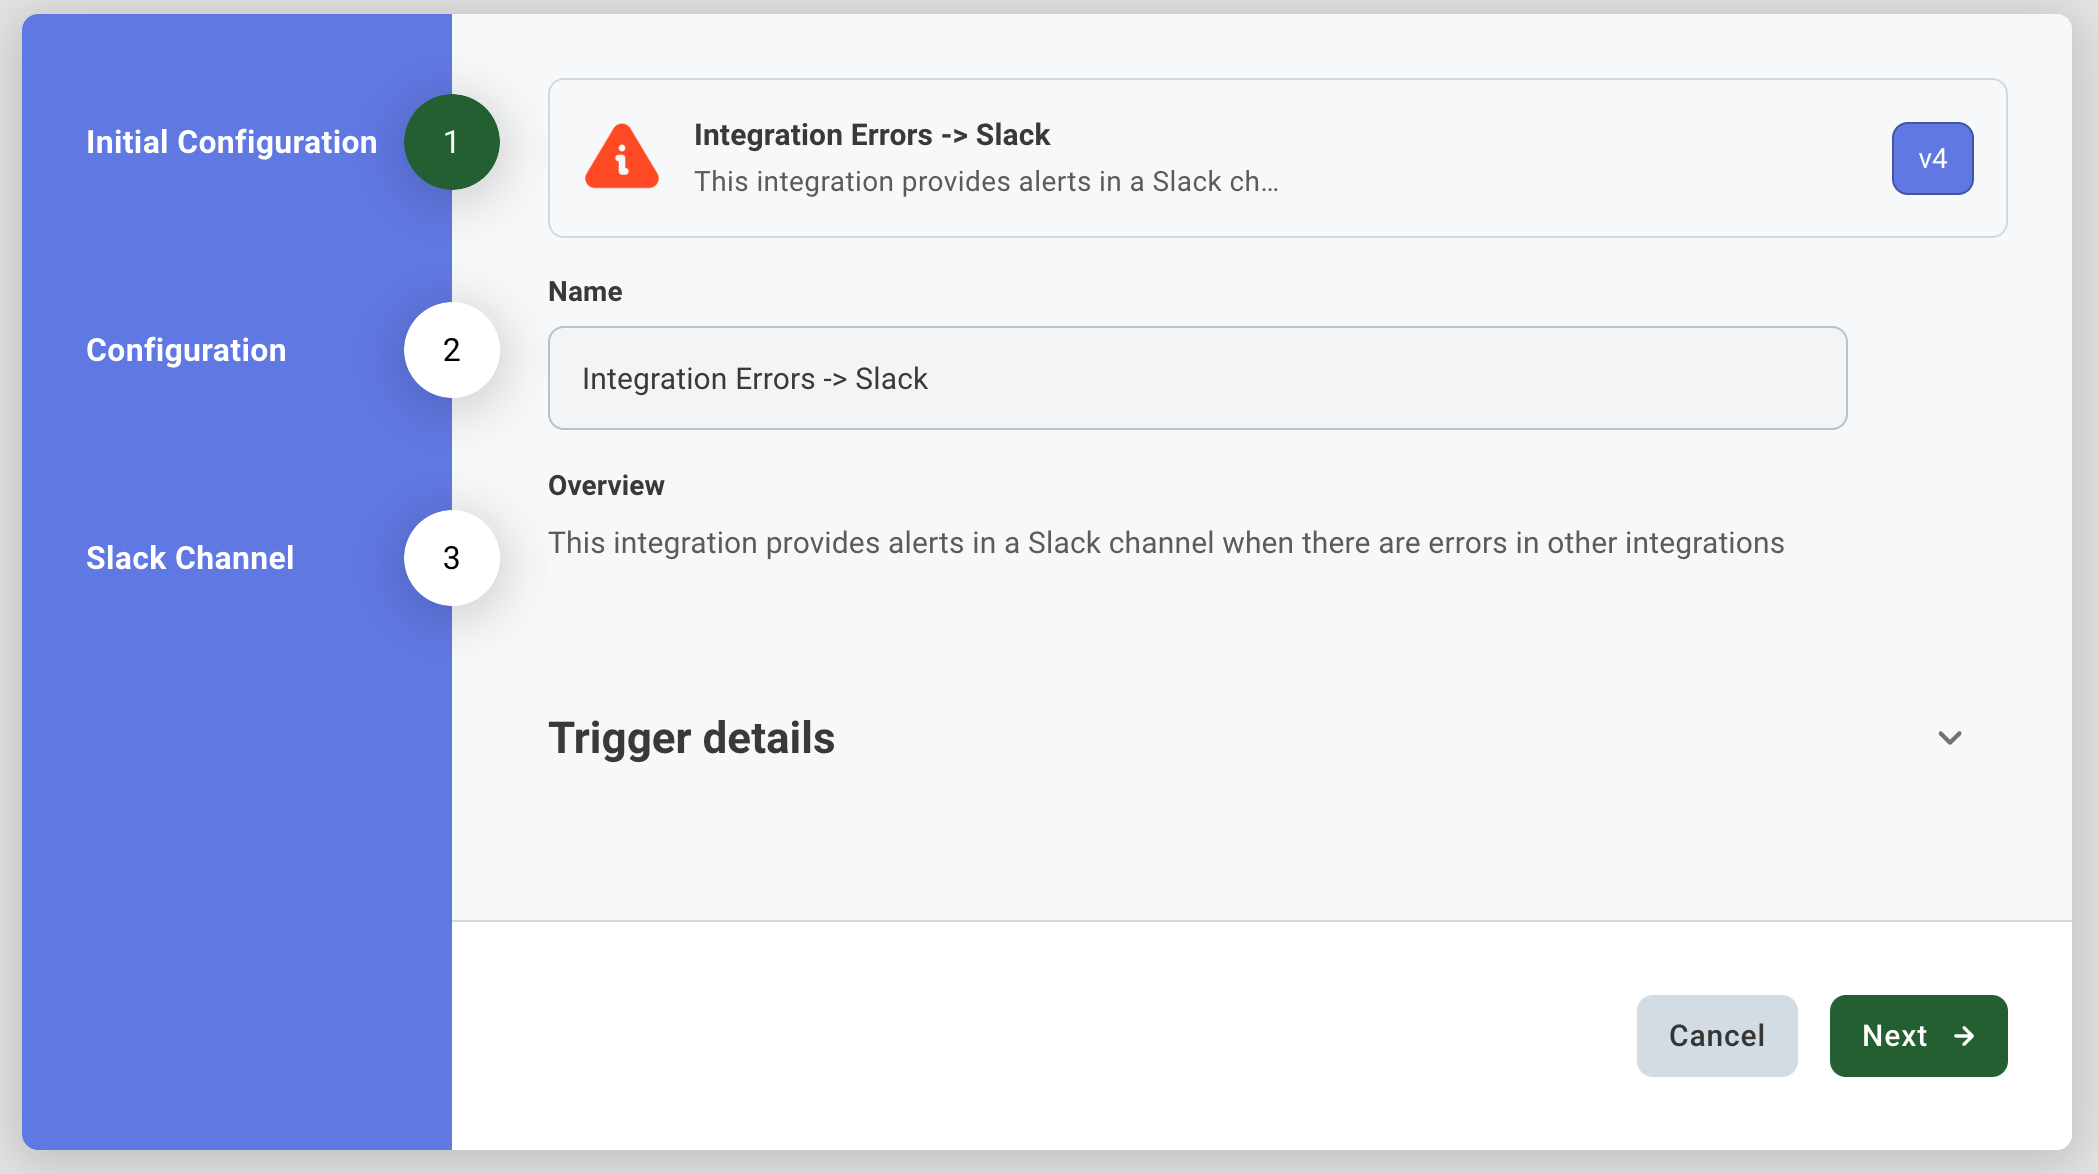
Task: Open the Slack Channel step label
Action: [x=190, y=558]
